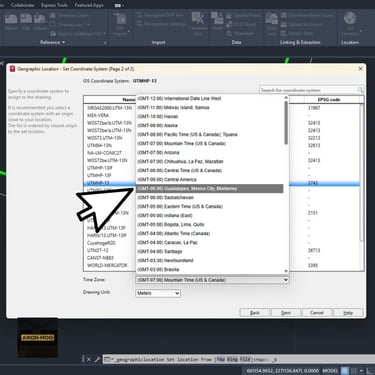This screenshot has height=375, width=375.
Task: Click Update Fields in the Data panel
Action: click(243, 15)
